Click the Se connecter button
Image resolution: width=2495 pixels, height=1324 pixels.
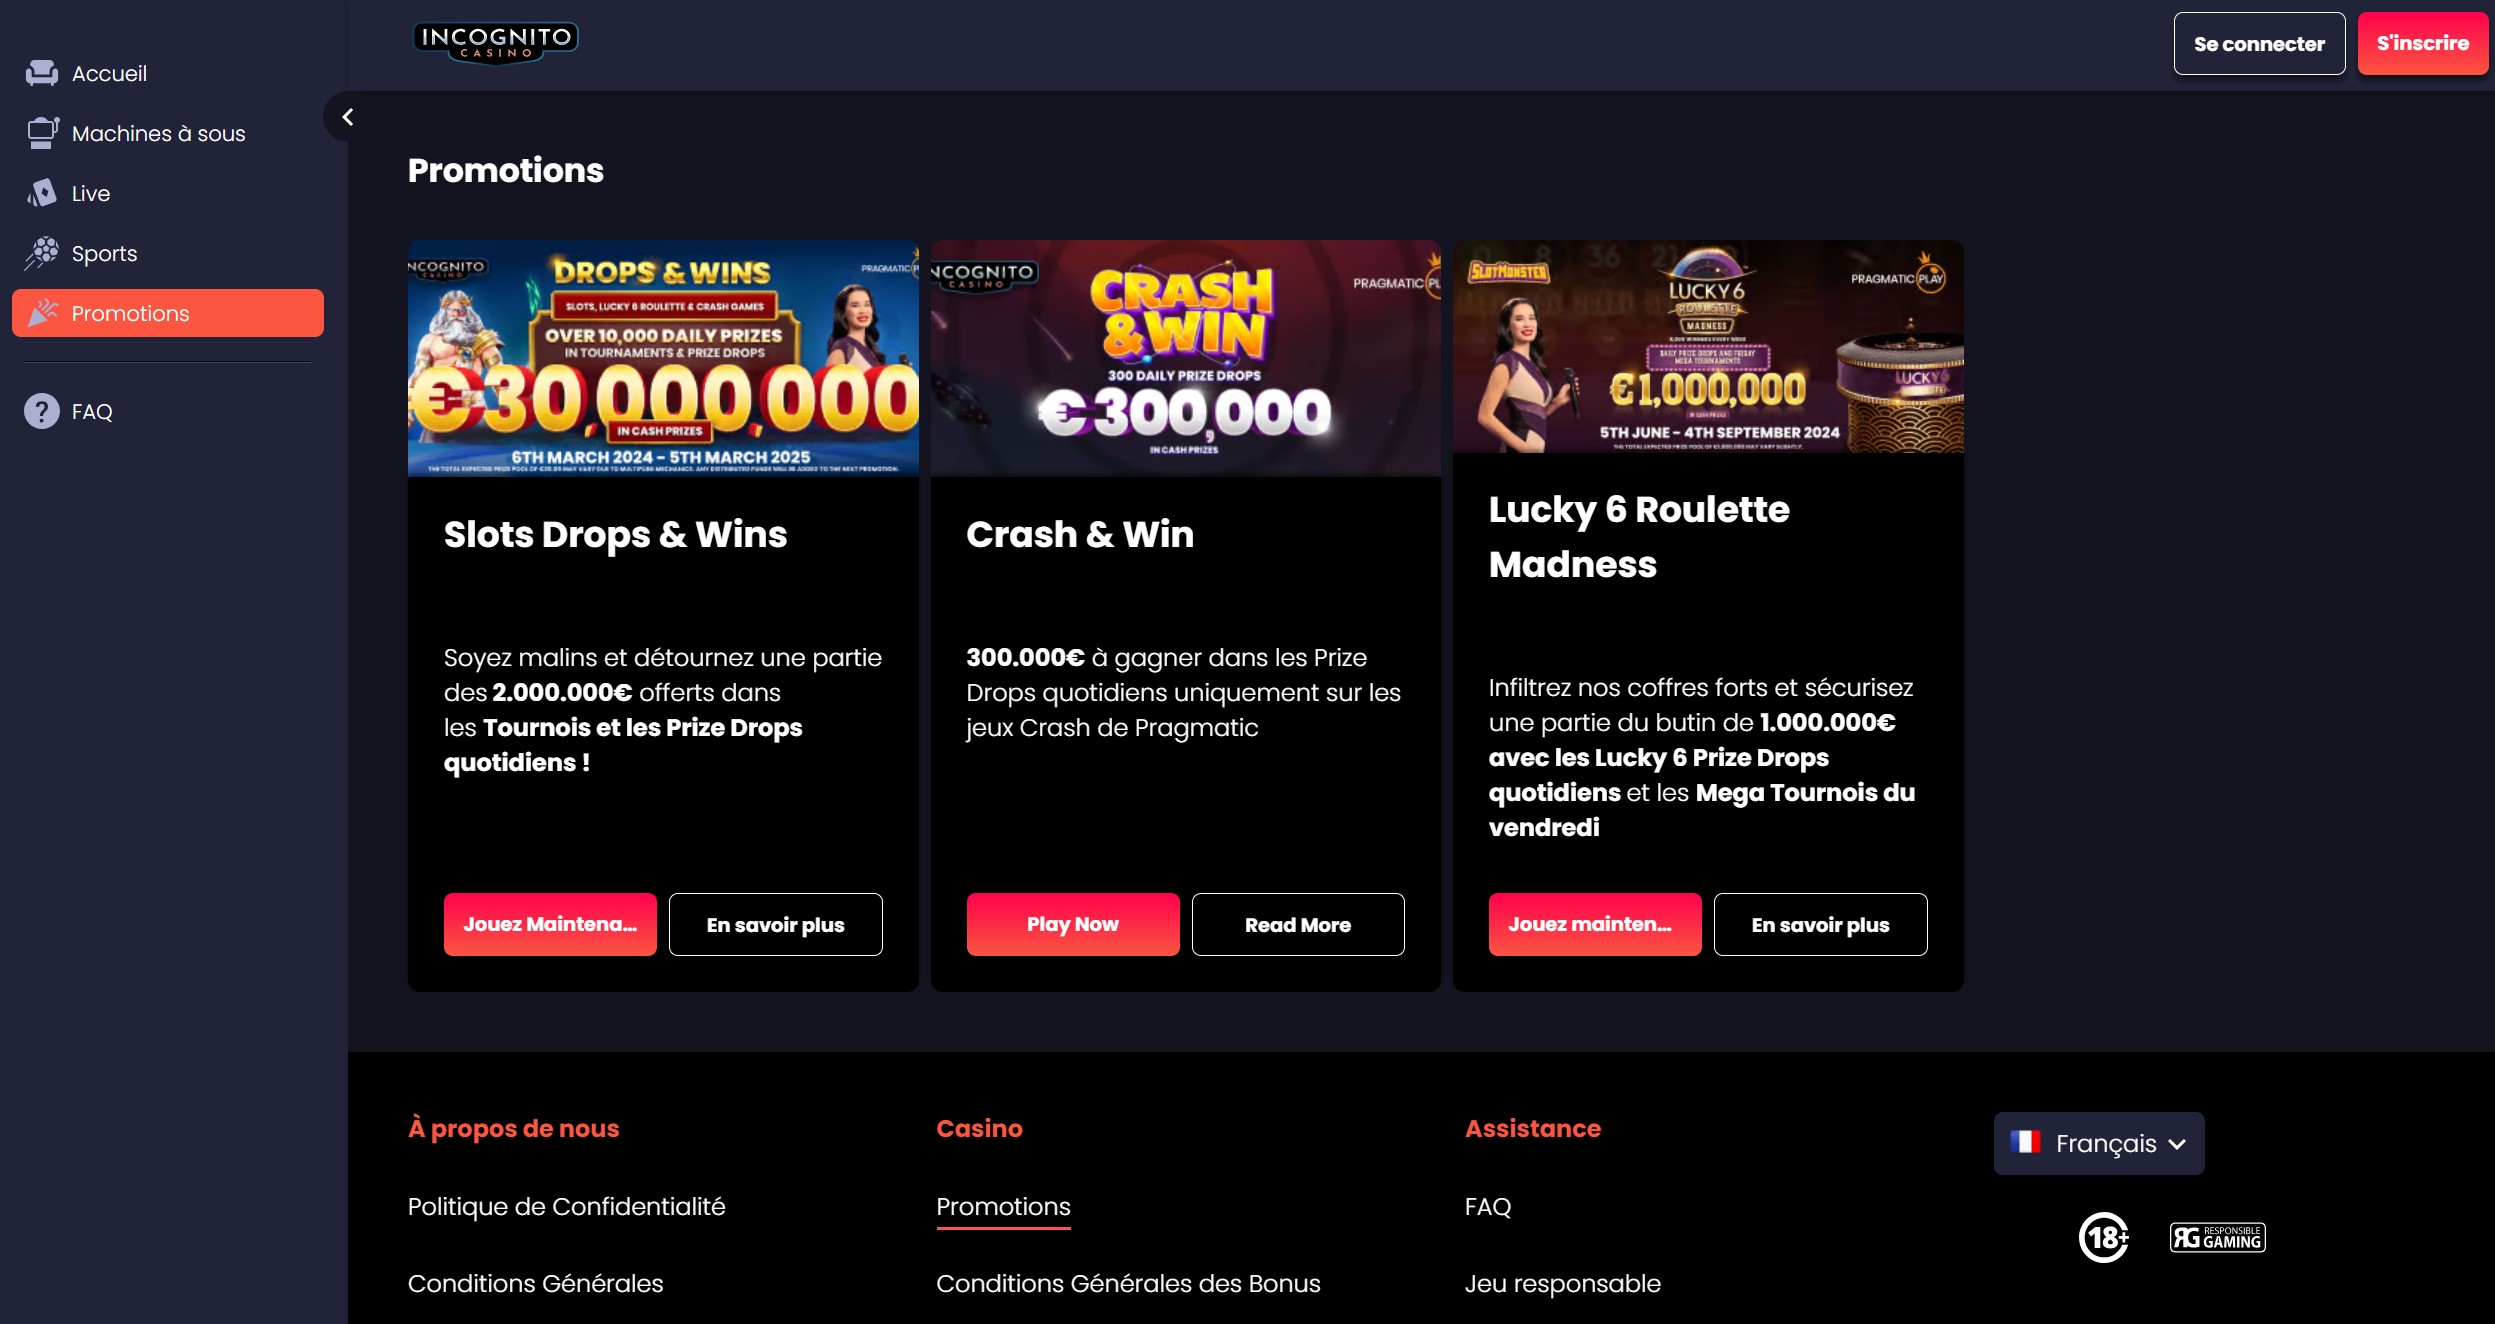coord(2259,43)
